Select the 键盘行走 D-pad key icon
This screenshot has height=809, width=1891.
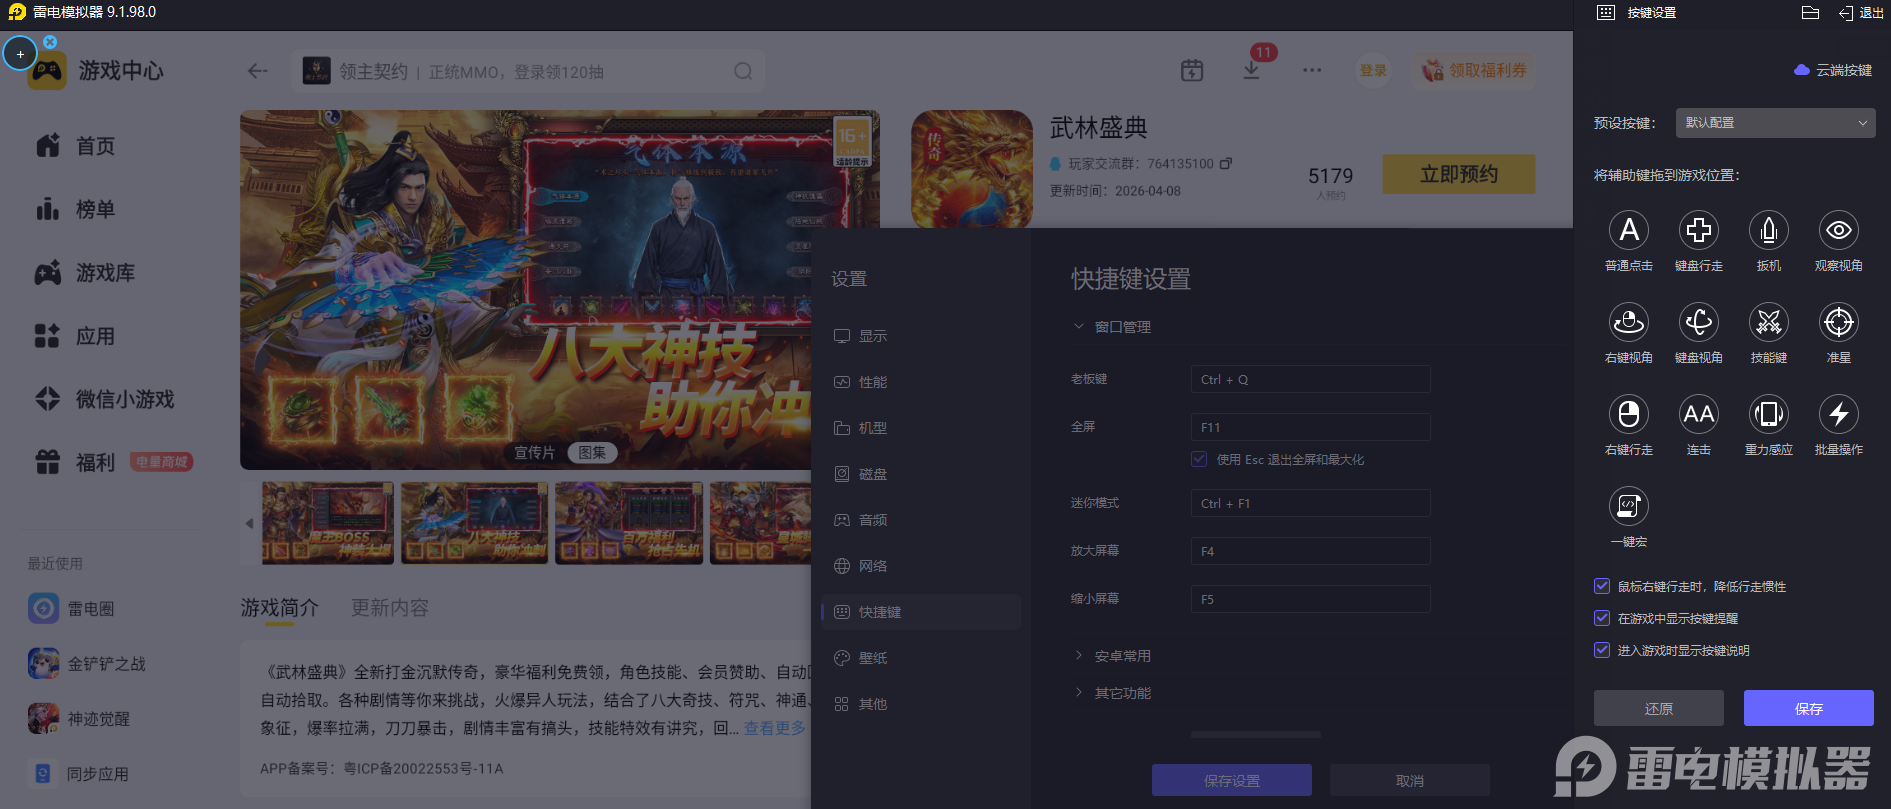1698,230
